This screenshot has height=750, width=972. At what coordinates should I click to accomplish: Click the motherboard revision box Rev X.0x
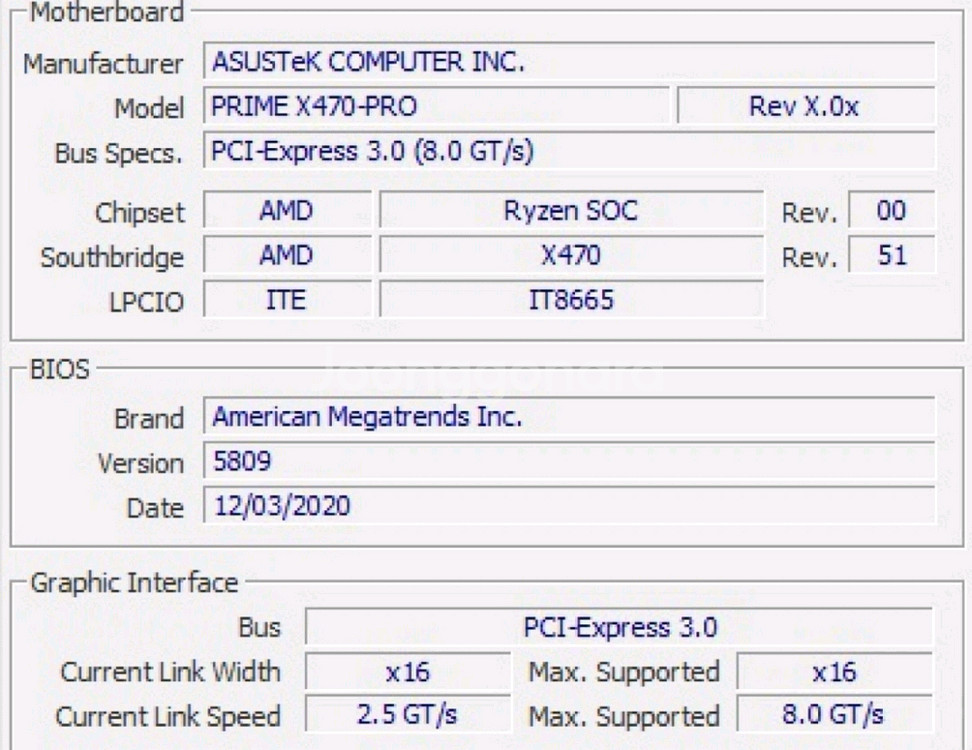[805, 107]
